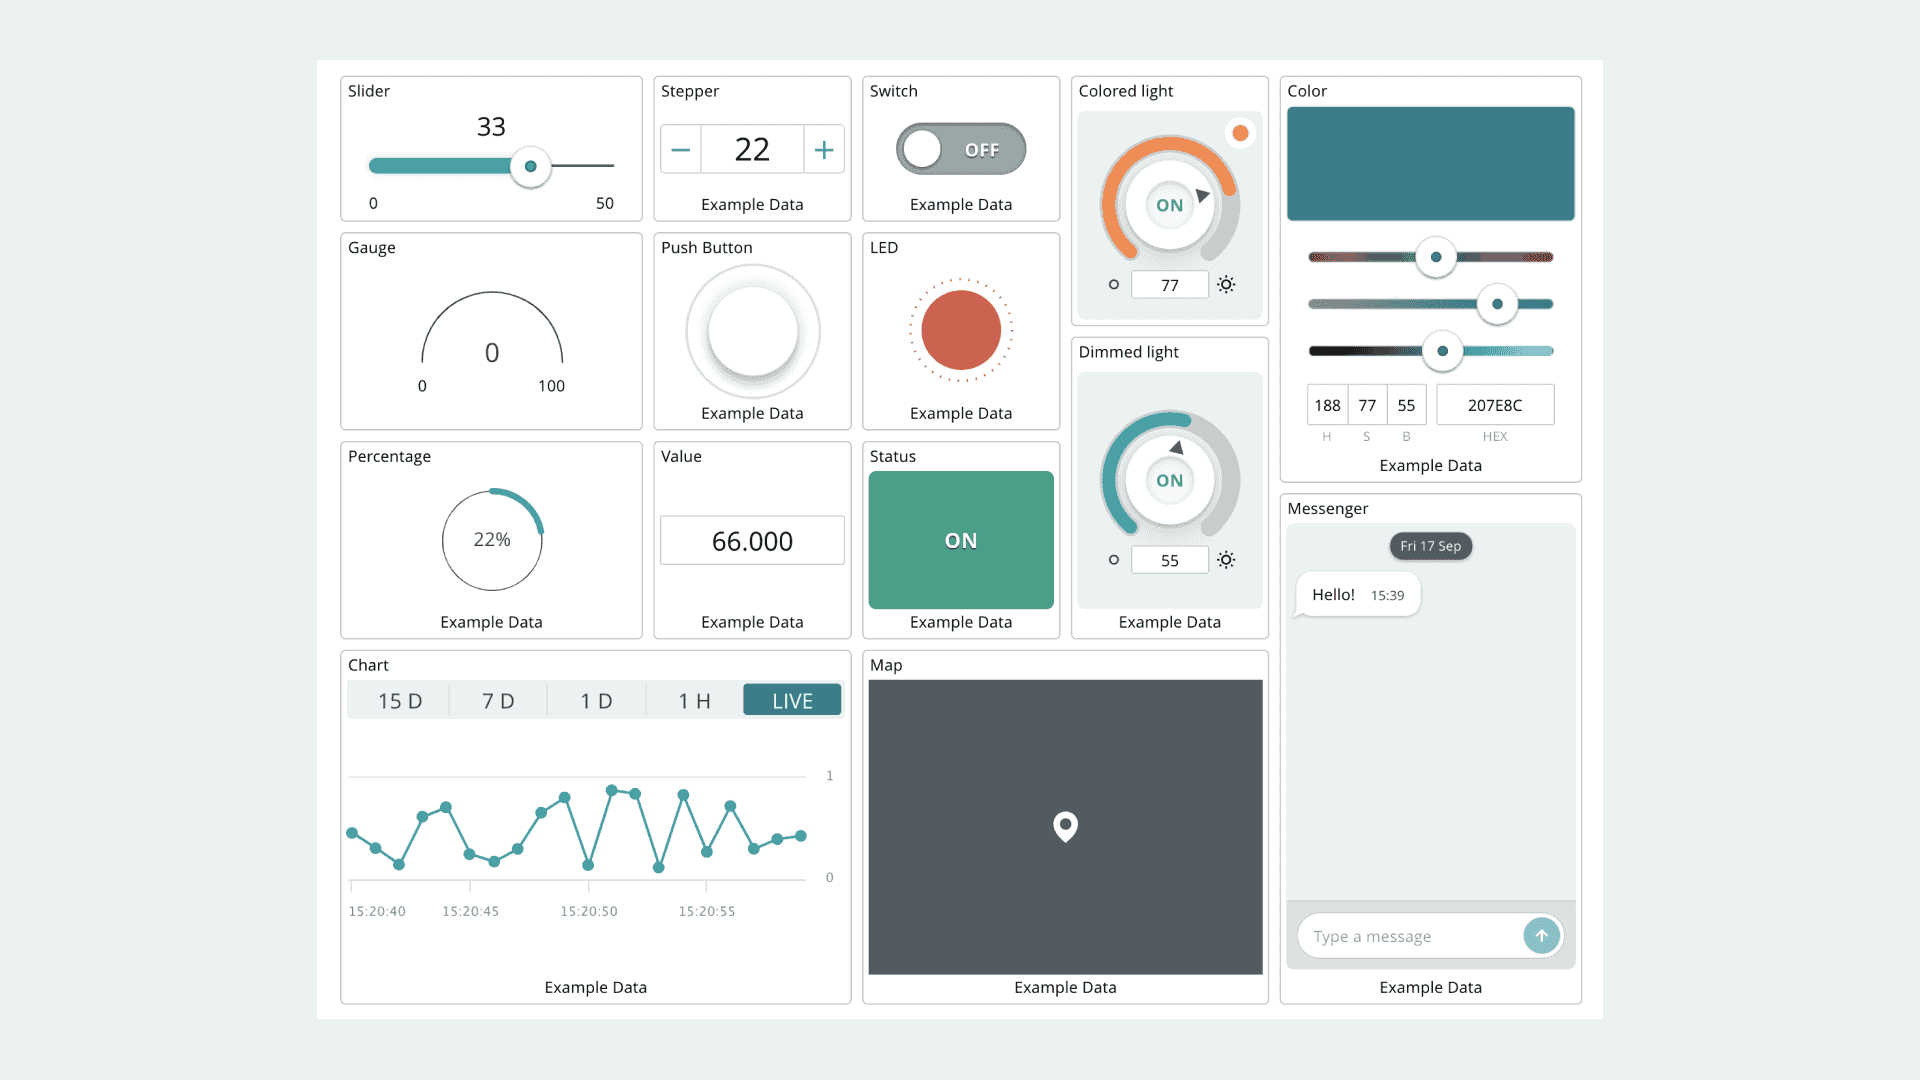The height and width of the screenshot is (1080, 1920).
Task: Click the power icon on Dimmed light
Action: tap(1113, 560)
